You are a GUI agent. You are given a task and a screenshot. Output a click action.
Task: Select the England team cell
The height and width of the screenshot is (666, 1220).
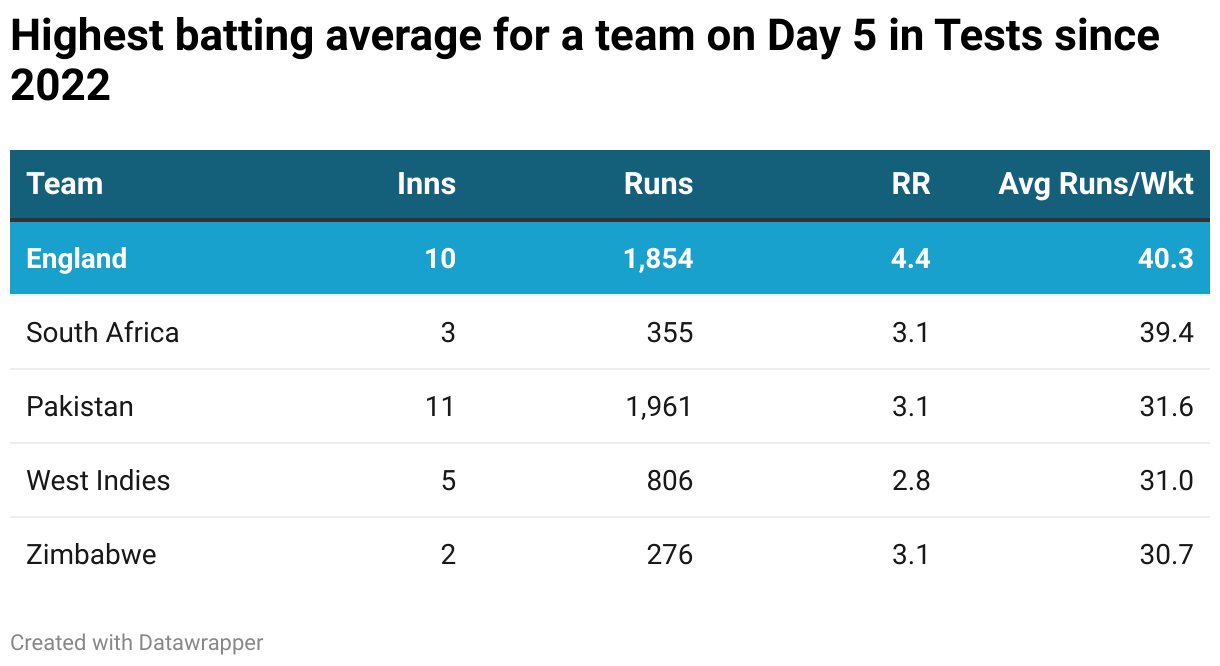point(77,258)
